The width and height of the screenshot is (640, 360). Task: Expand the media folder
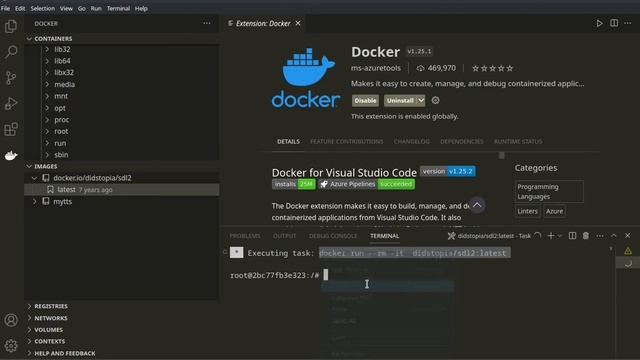[x=47, y=84]
